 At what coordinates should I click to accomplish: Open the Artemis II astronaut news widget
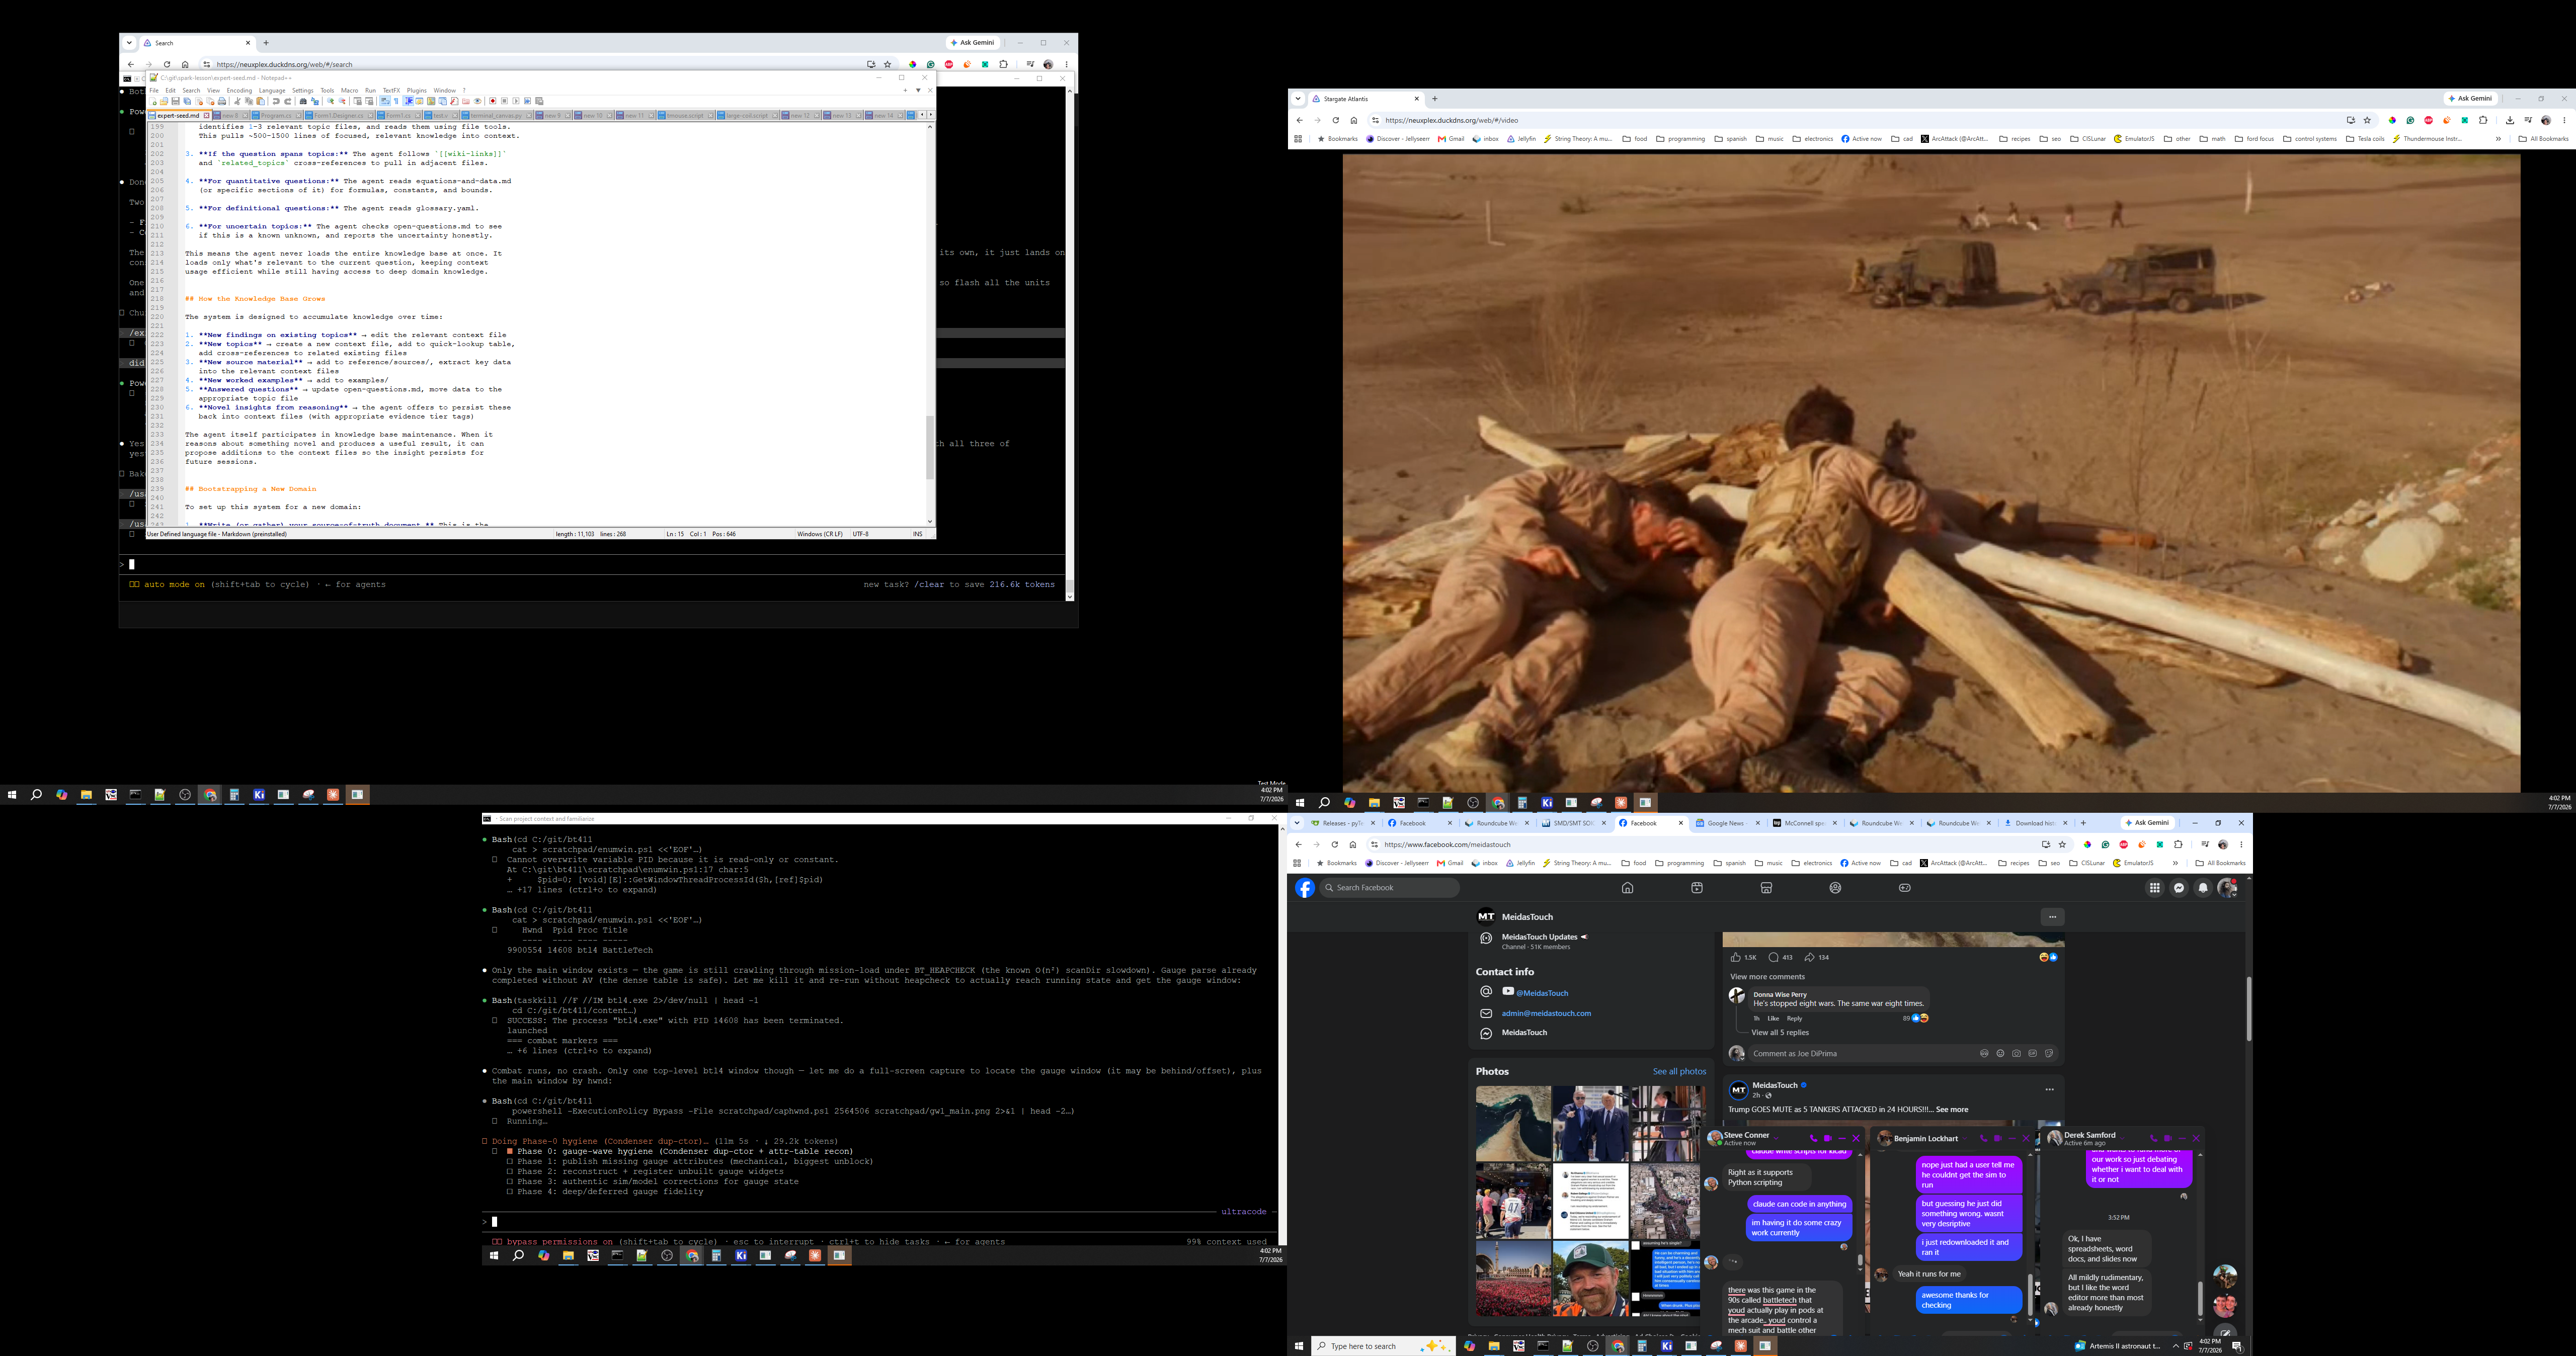pyautogui.click(x=2118, y=1346)
